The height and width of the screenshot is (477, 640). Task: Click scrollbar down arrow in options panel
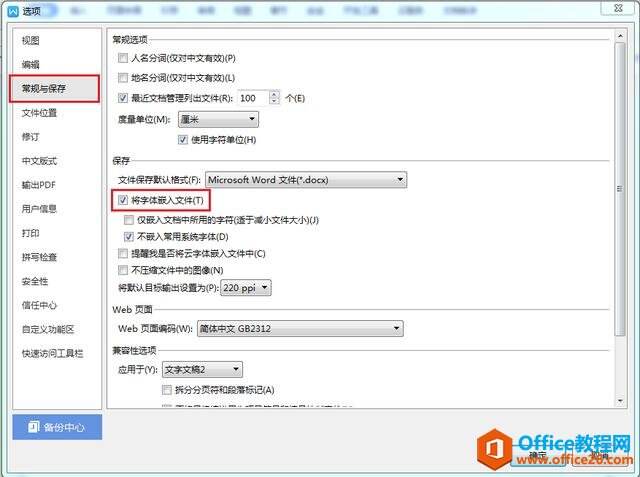620,401
